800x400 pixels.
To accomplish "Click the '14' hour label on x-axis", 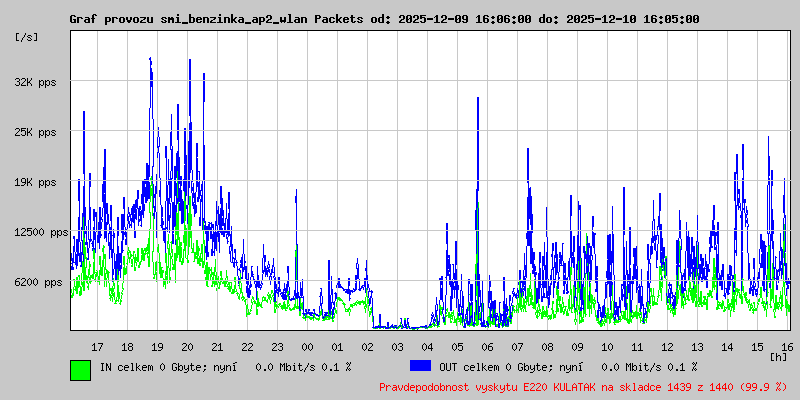I will coord(728,347).
